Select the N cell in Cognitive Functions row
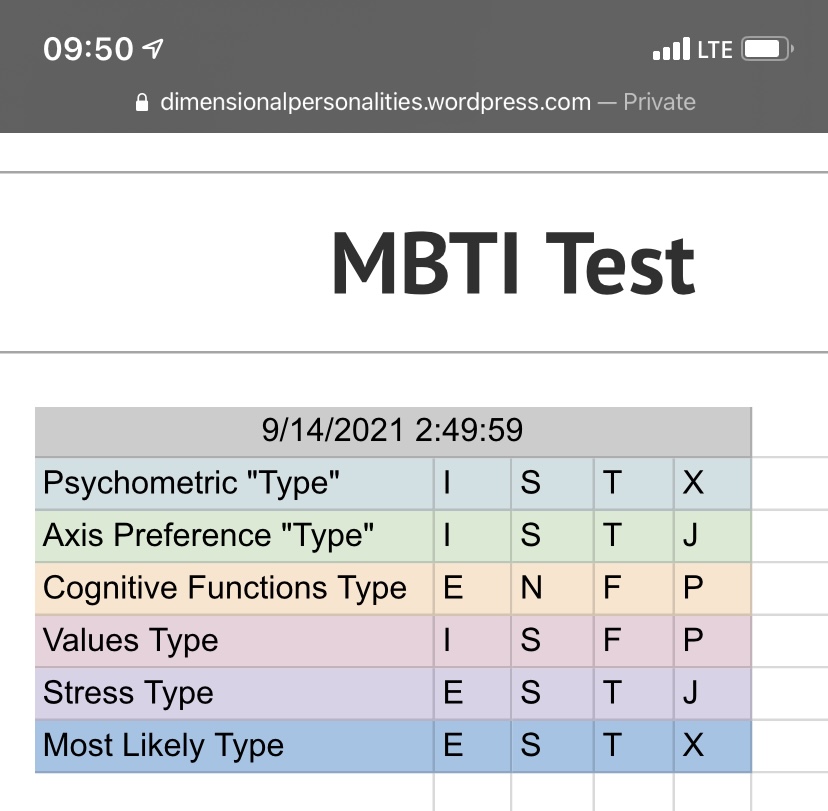 [552, 588]
